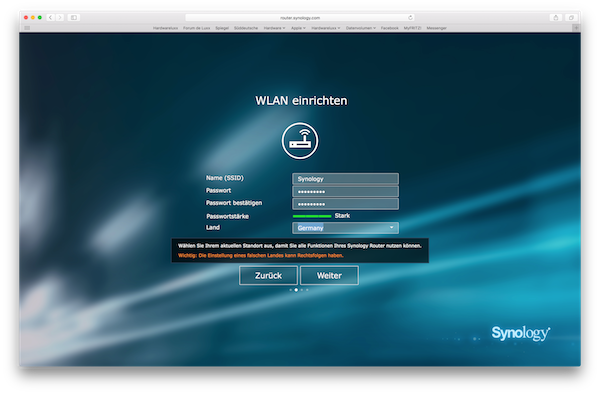This screenshot has width=600, height=394.
Task: Open the Facebook bookmark
Action: point(390,28)
